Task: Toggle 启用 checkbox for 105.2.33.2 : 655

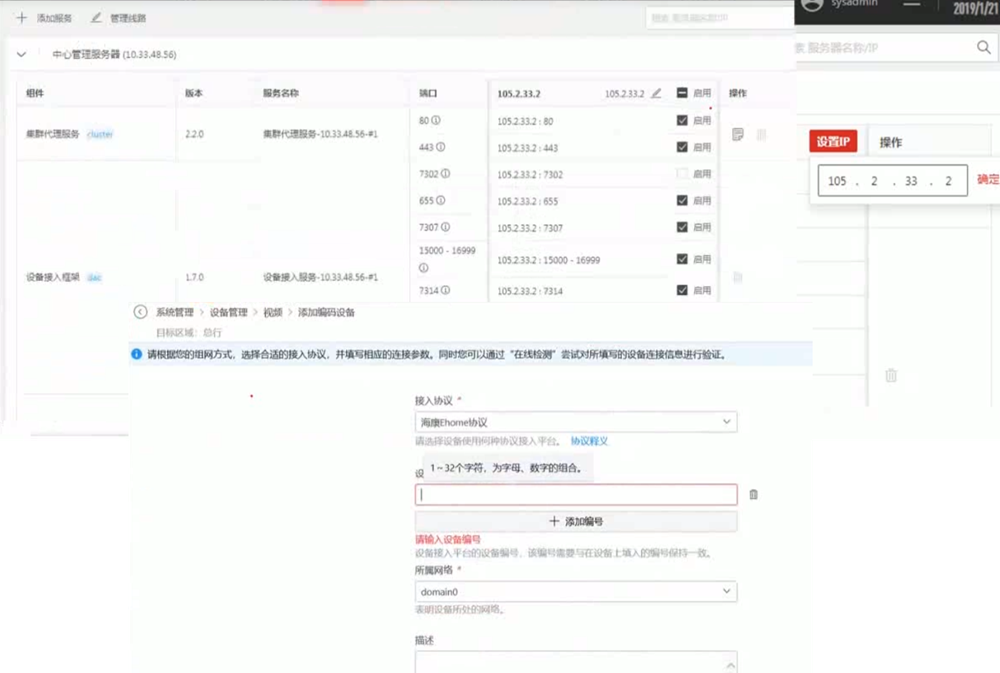Action: [x=682, y=200]
